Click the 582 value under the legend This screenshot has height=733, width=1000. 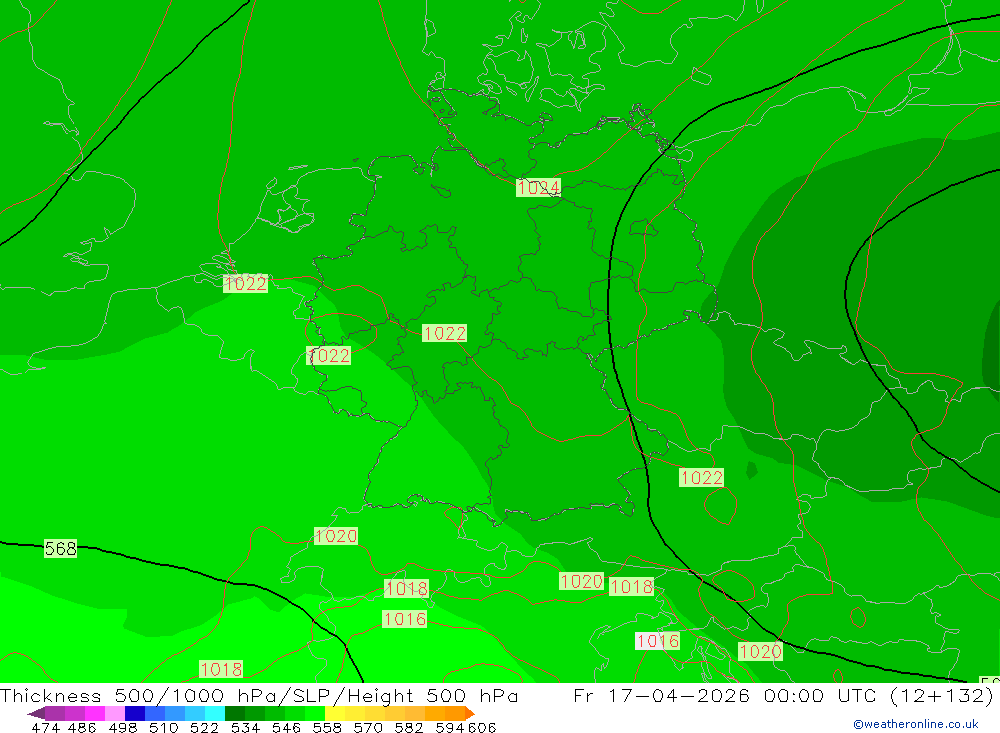click(408, 727)
